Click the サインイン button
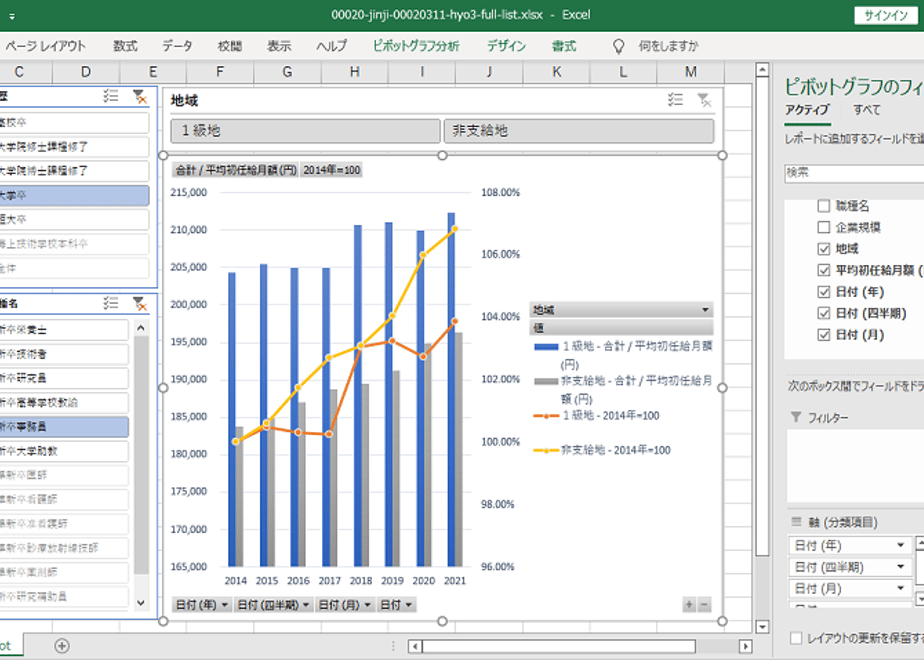This screenshot has height=660, width=924. click(x=886, y=16)
